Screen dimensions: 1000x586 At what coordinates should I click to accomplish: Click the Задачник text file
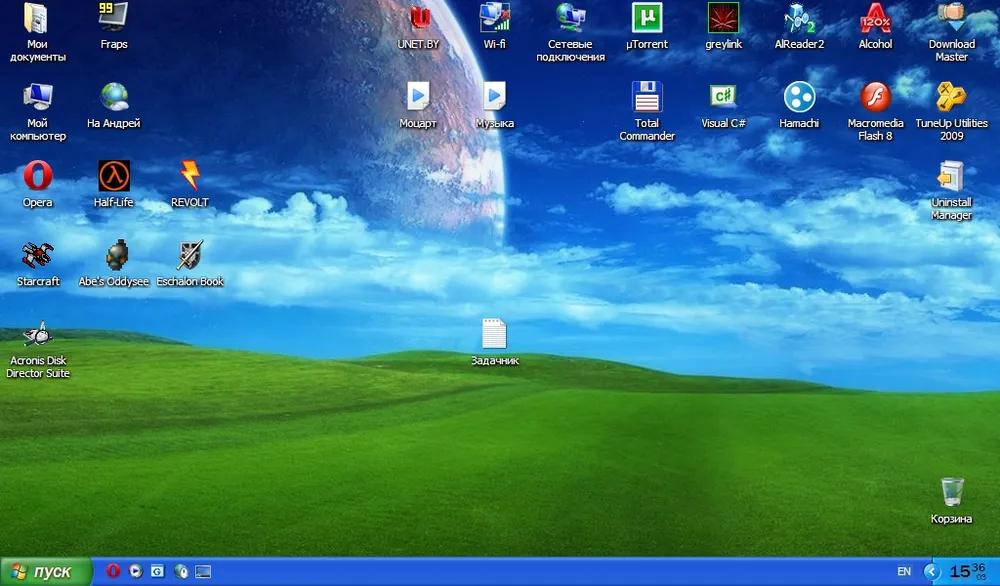(494, 335)
